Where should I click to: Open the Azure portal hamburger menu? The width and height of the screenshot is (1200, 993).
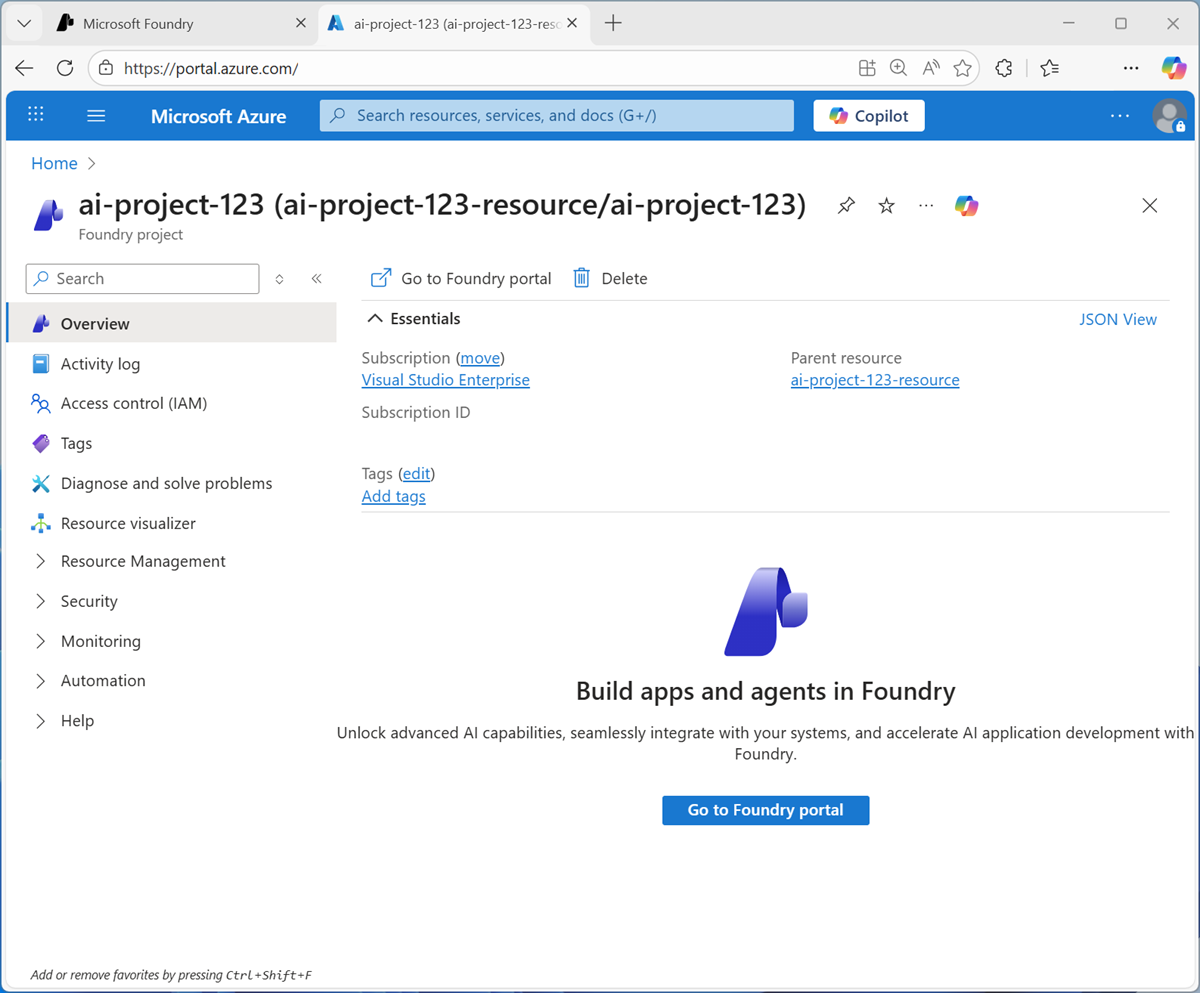pos(96,115)
